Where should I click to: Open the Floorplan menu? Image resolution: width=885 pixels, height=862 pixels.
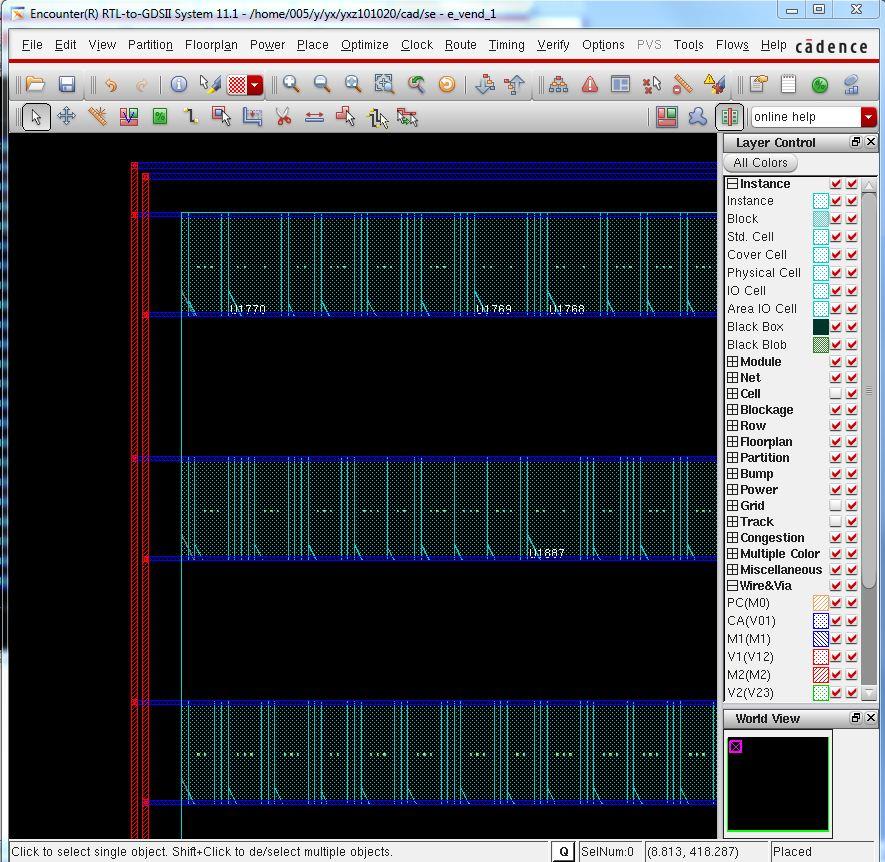[211, 45]
